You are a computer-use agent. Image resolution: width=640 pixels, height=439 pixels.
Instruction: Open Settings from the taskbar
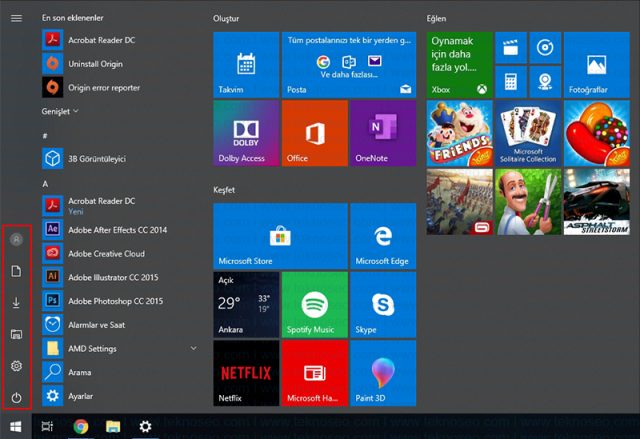coord(145,427)
